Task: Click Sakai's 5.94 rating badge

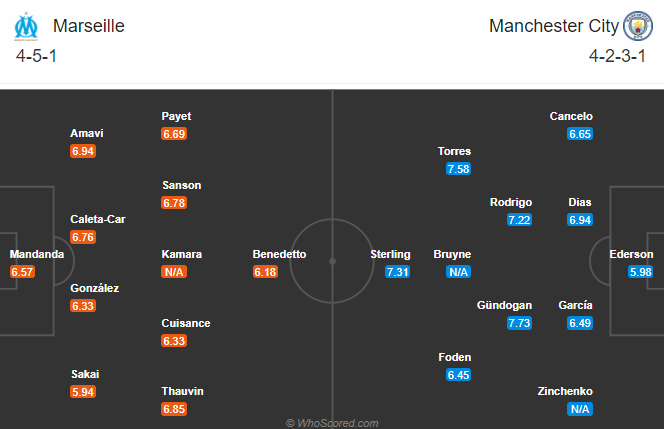Action: 83,392
